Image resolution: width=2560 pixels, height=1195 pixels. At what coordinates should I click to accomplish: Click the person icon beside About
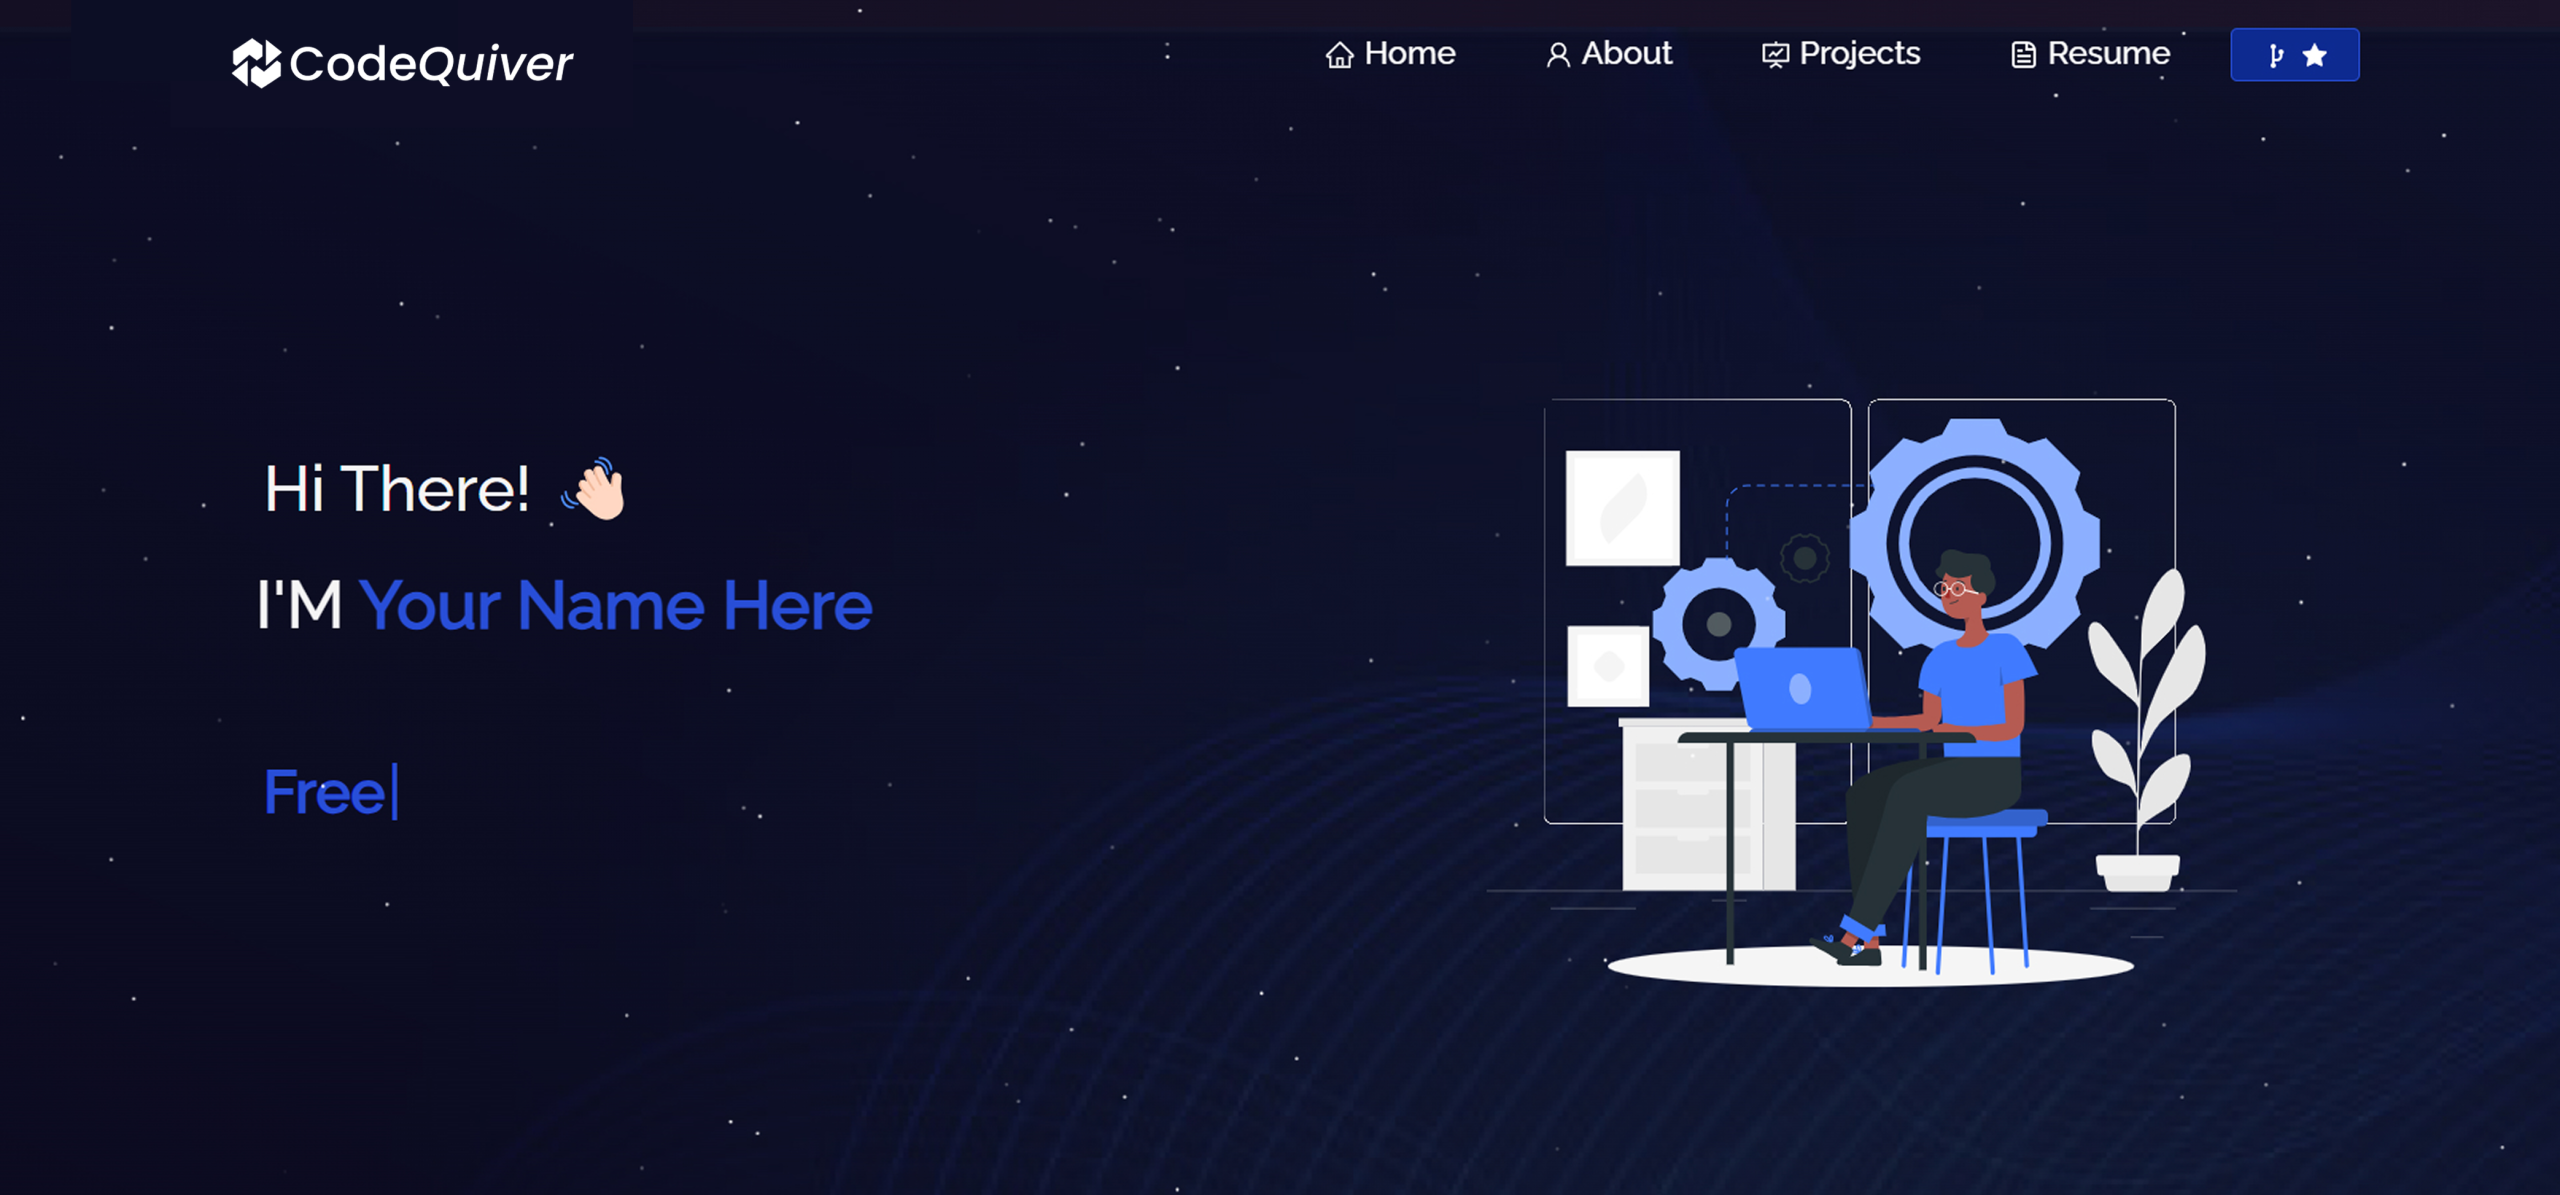point(1557,55)
